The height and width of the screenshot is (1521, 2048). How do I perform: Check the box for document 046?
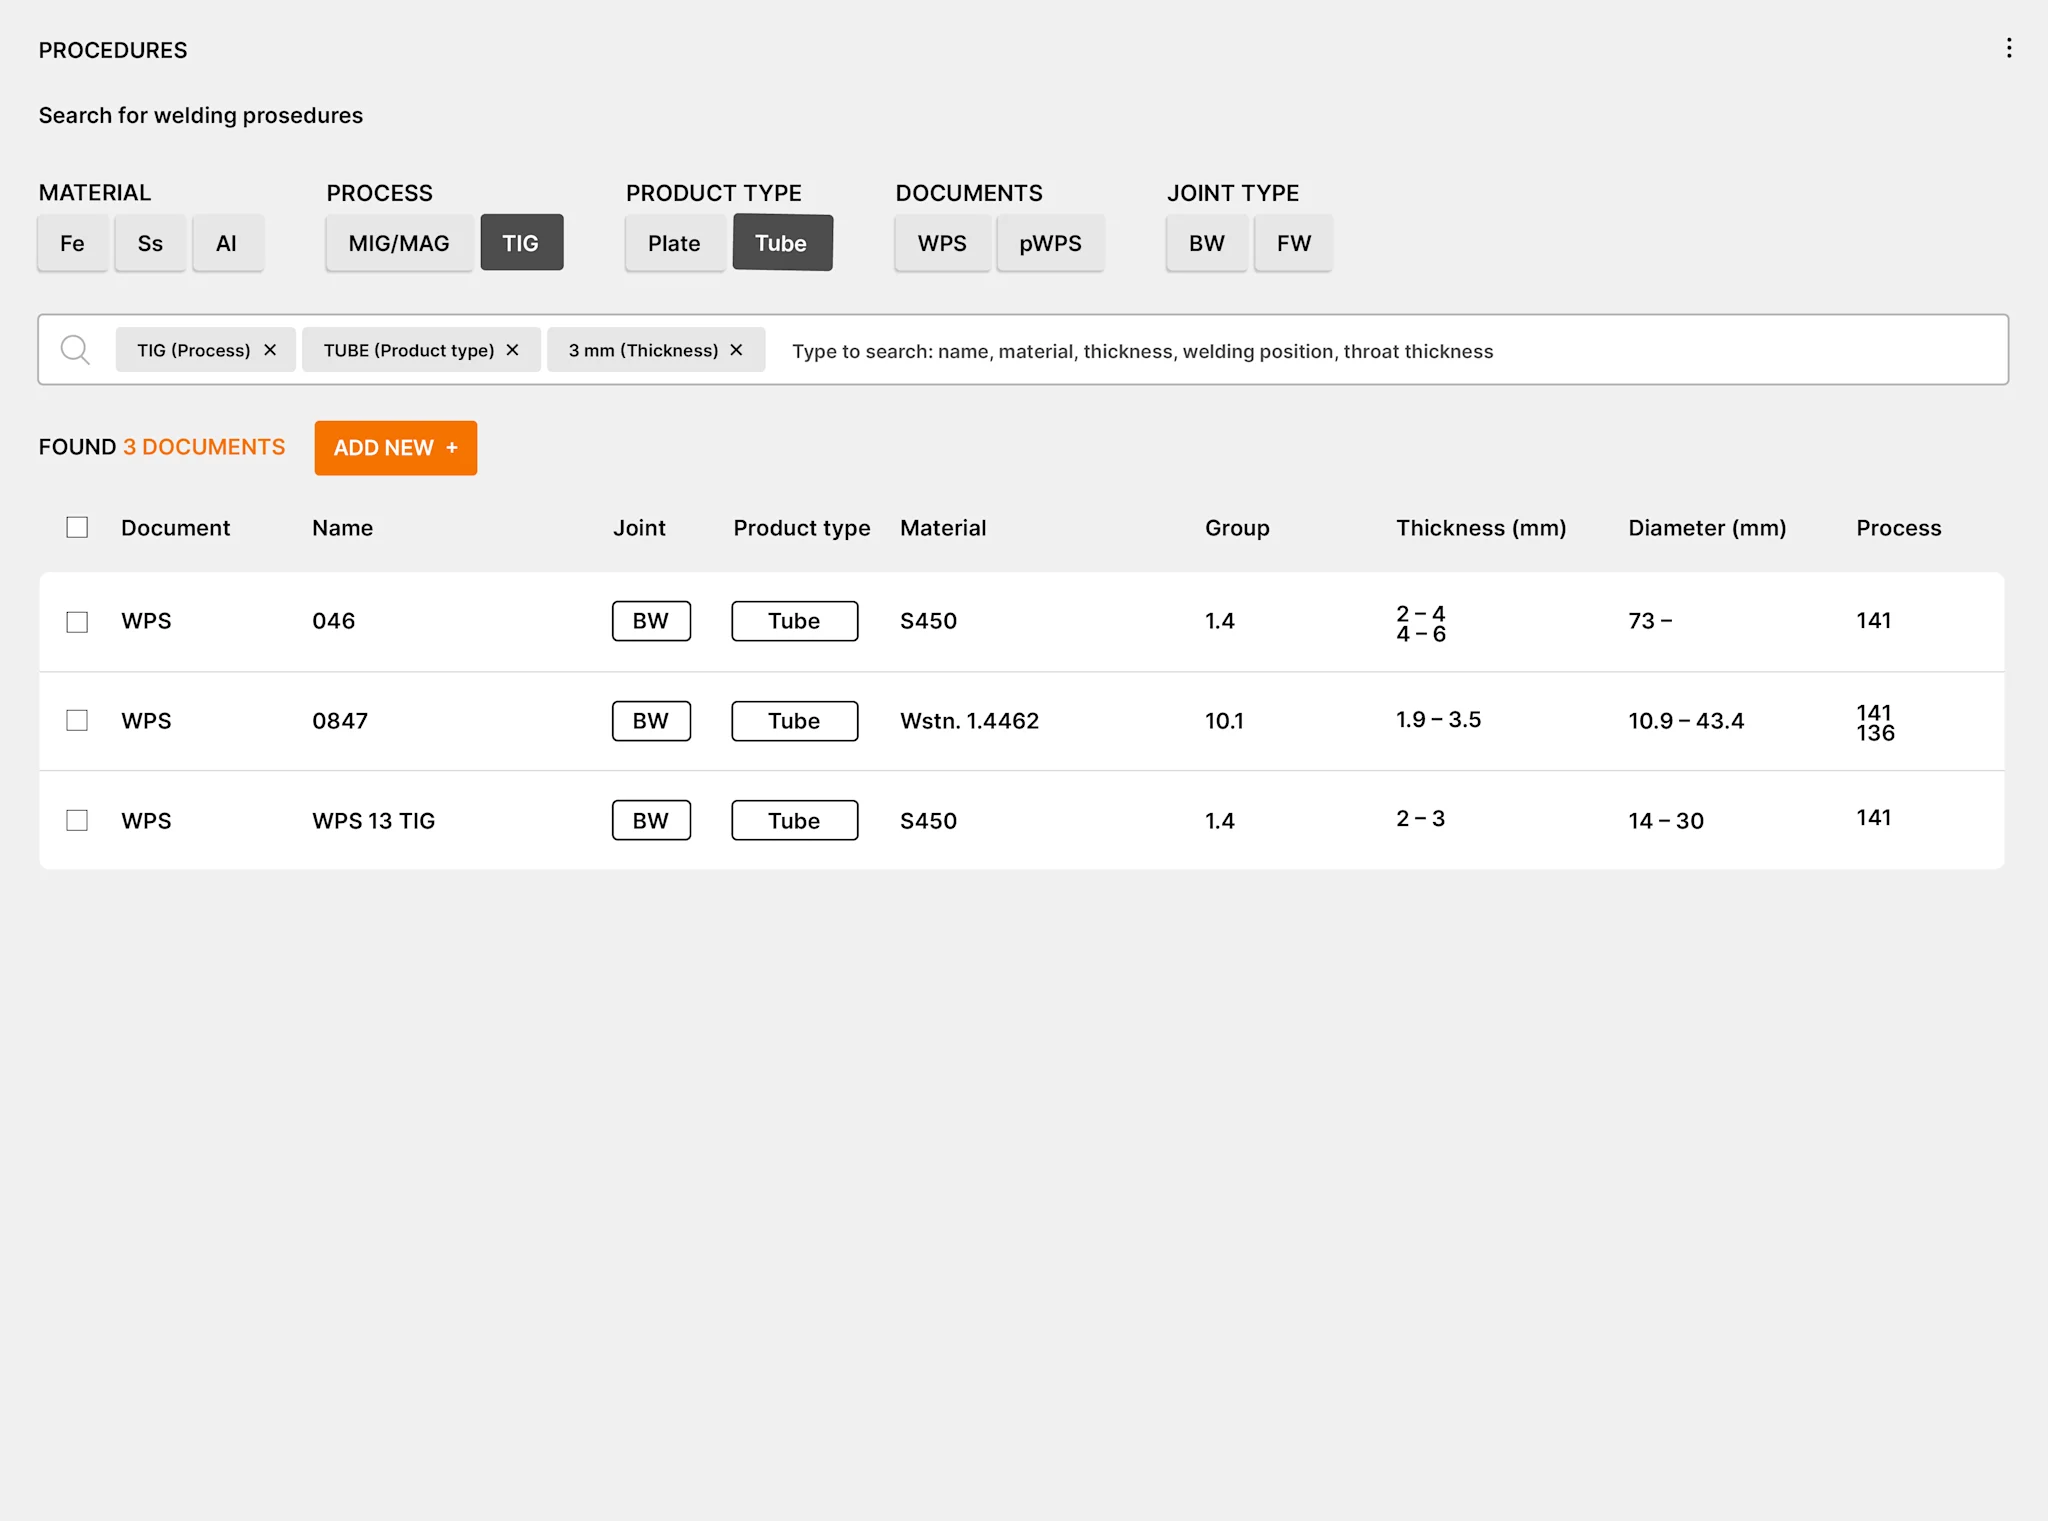pos(77,621)
